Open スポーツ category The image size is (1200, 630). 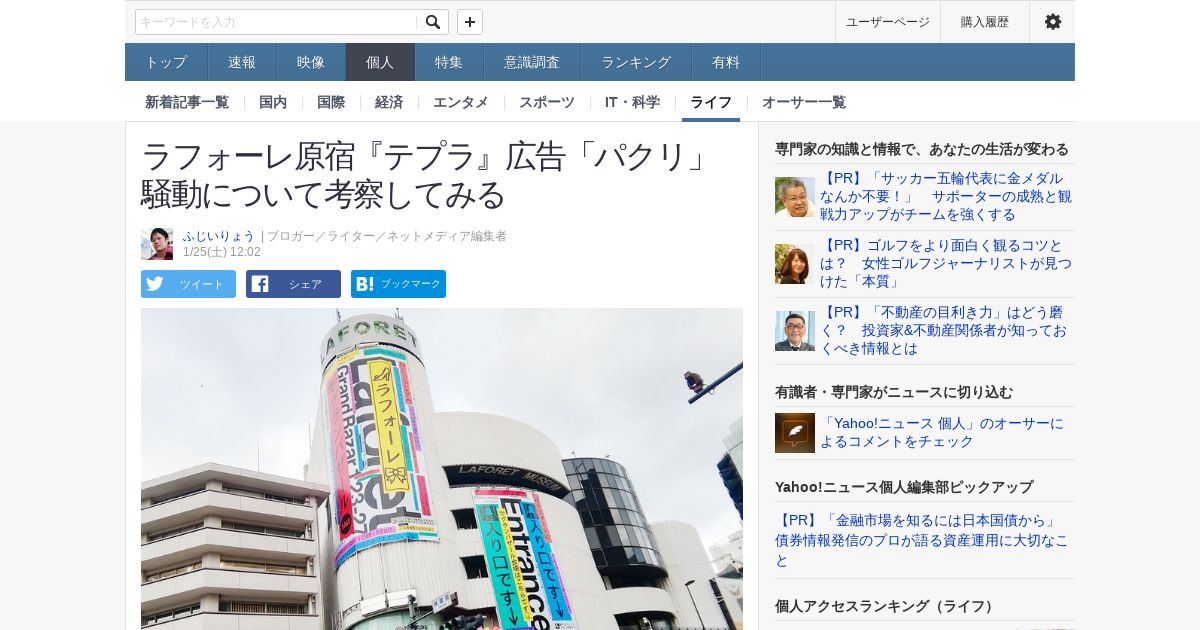(x=547, y=102)
